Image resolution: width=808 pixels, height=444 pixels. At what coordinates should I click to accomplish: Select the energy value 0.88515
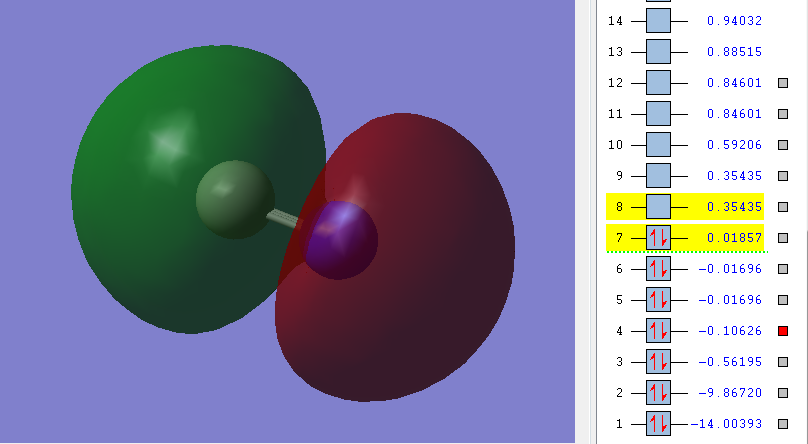[x=734, y=52]
